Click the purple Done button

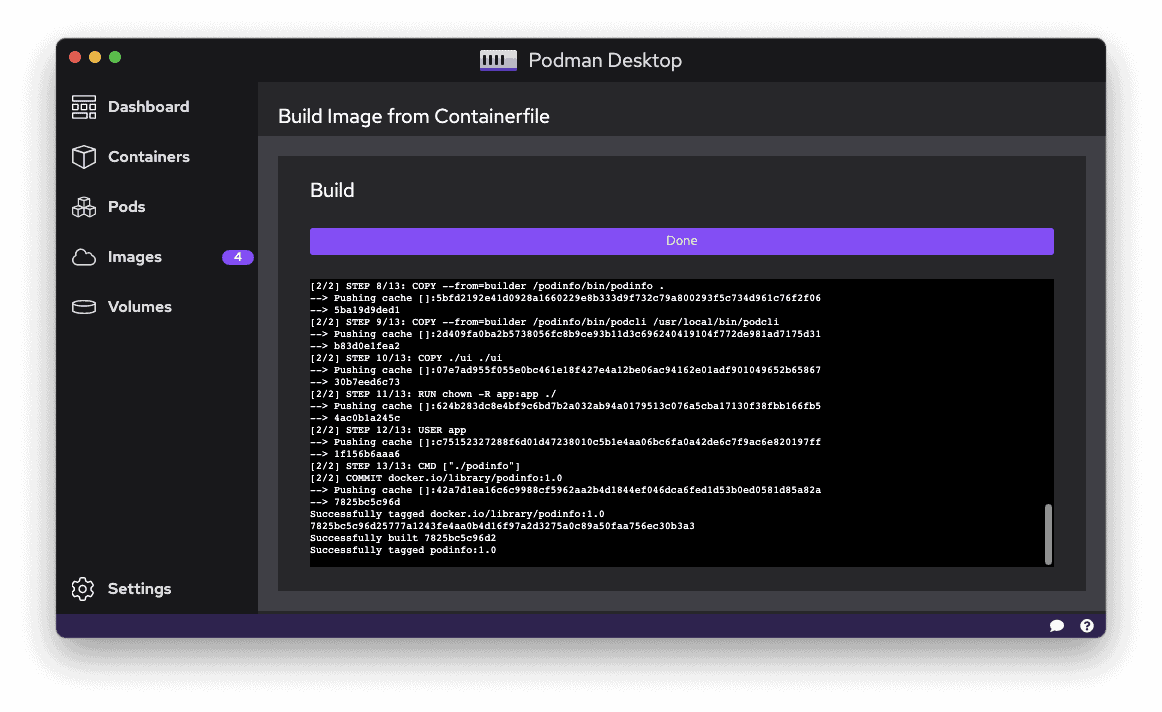click(x=681, y=241)
